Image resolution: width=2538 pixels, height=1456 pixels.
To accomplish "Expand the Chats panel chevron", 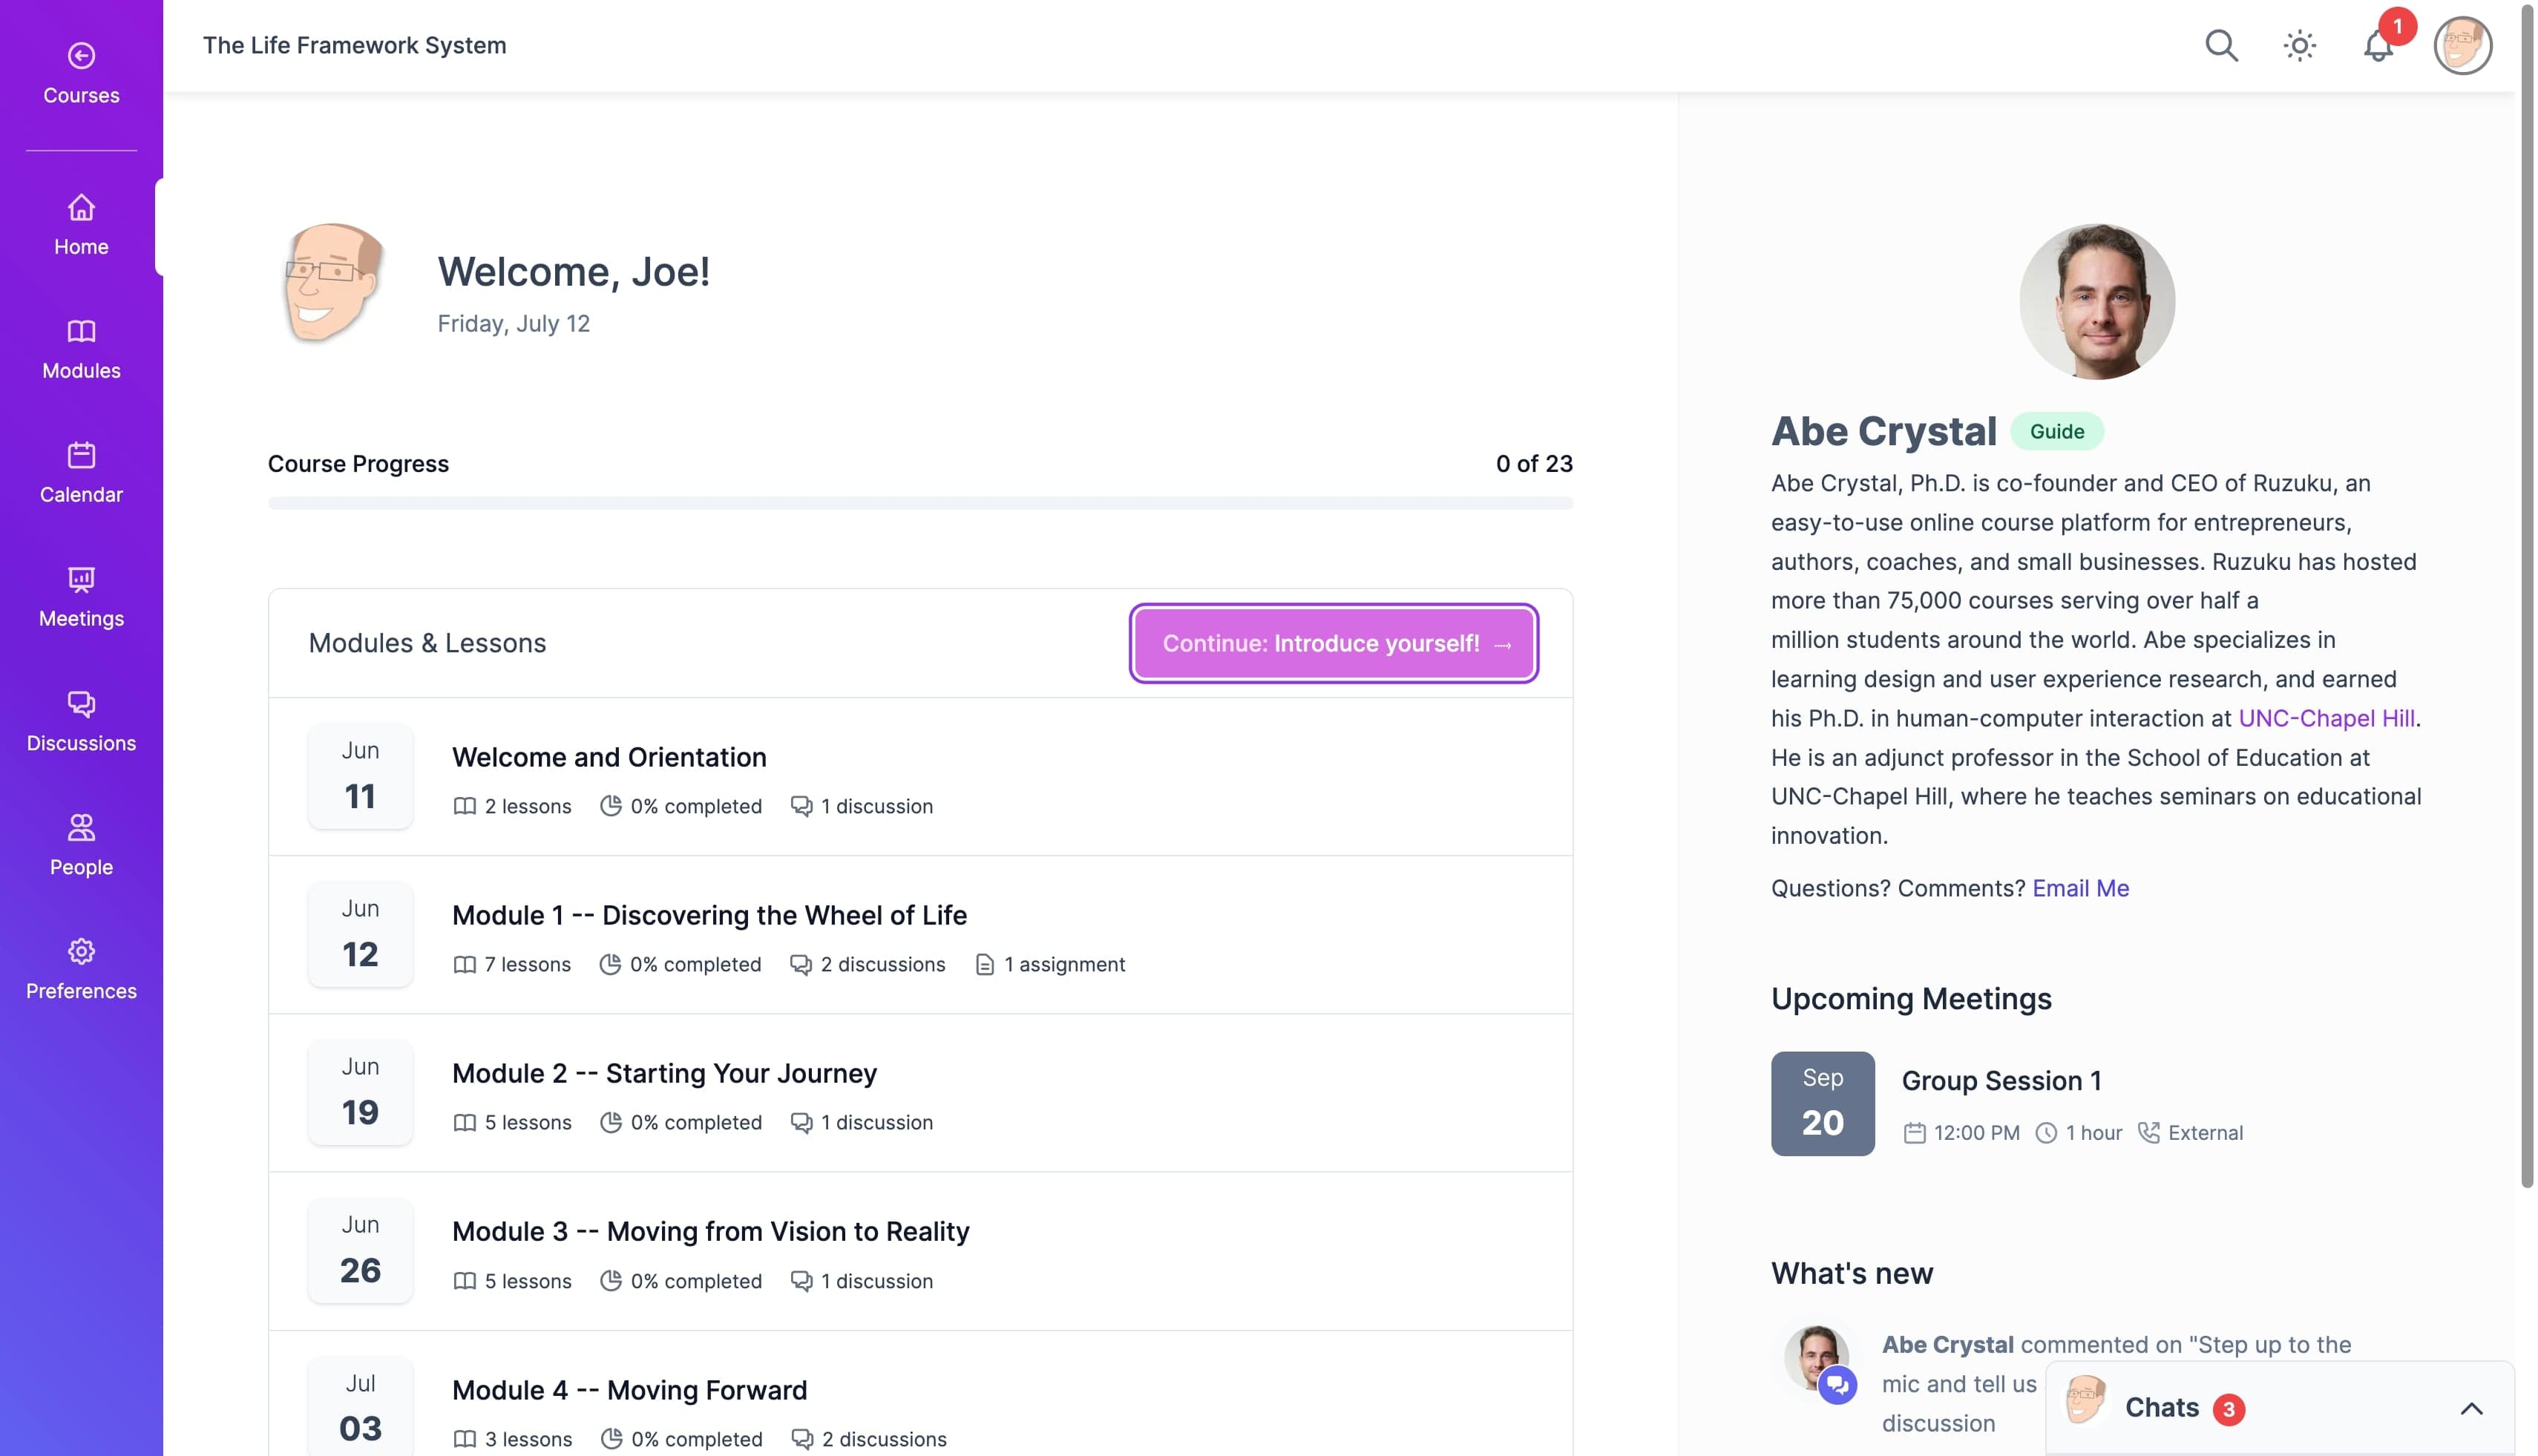I will tap(2470, 1408).
